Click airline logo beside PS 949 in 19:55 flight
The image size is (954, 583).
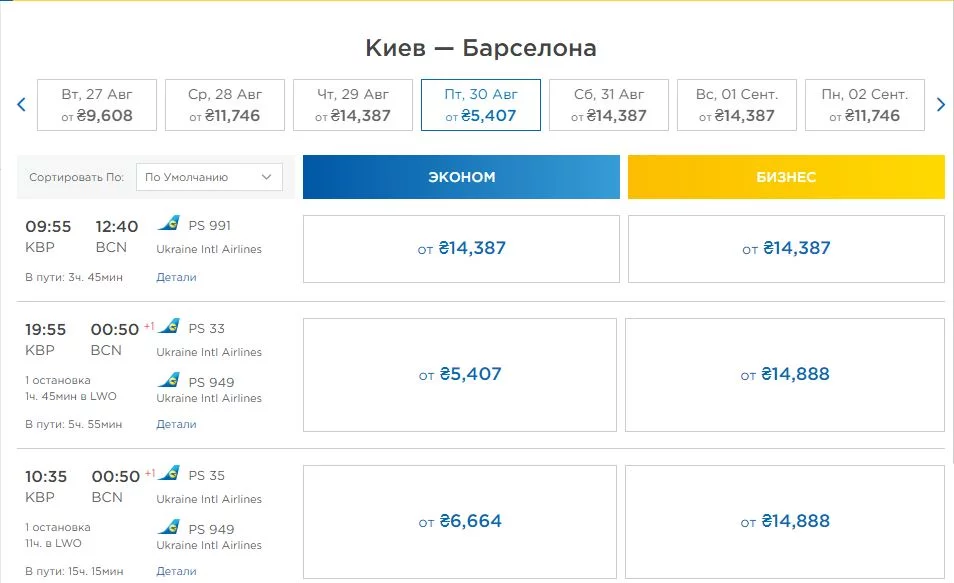[x=168, y=381]
